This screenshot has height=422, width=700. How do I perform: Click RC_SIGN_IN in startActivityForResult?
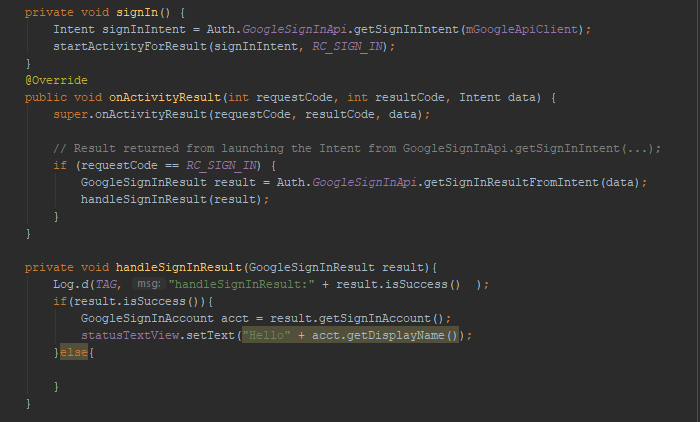(x=347, y=46)
